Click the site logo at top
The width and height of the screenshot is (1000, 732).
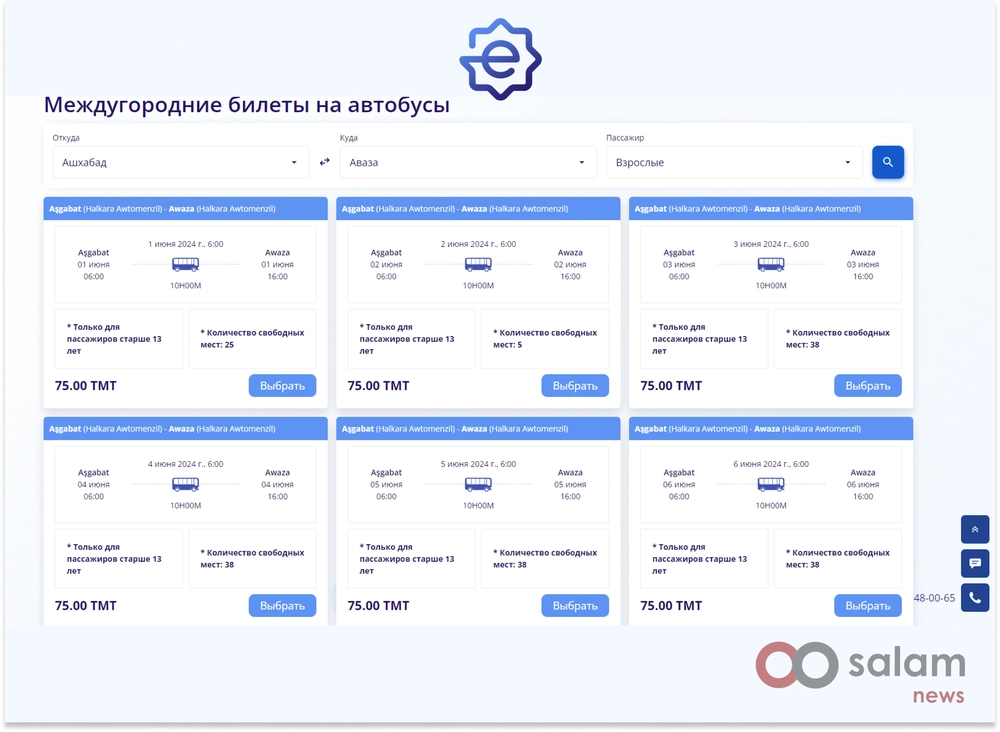[x=500, y=59]
